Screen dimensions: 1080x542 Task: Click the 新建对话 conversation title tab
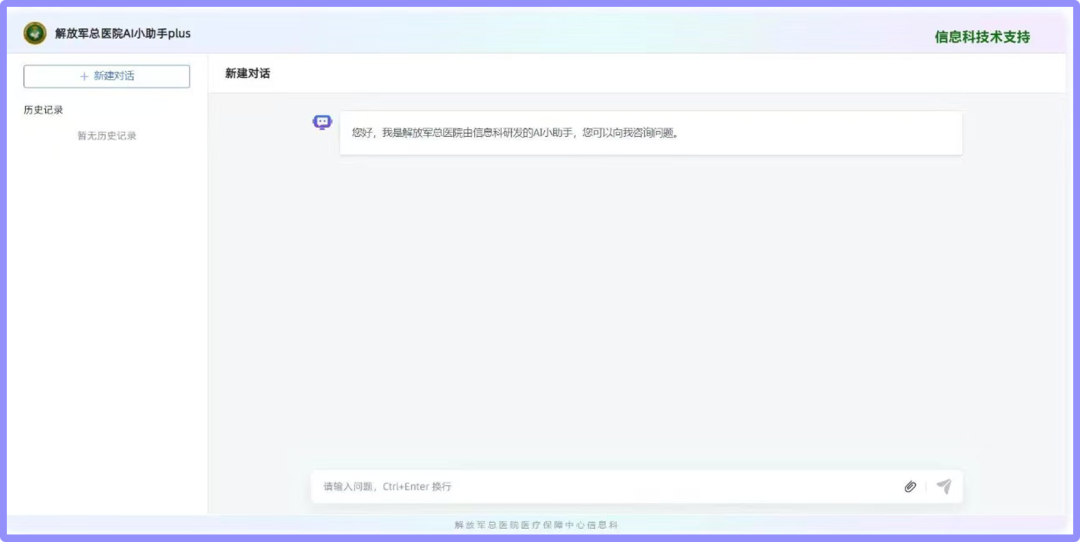pos(247,74)
